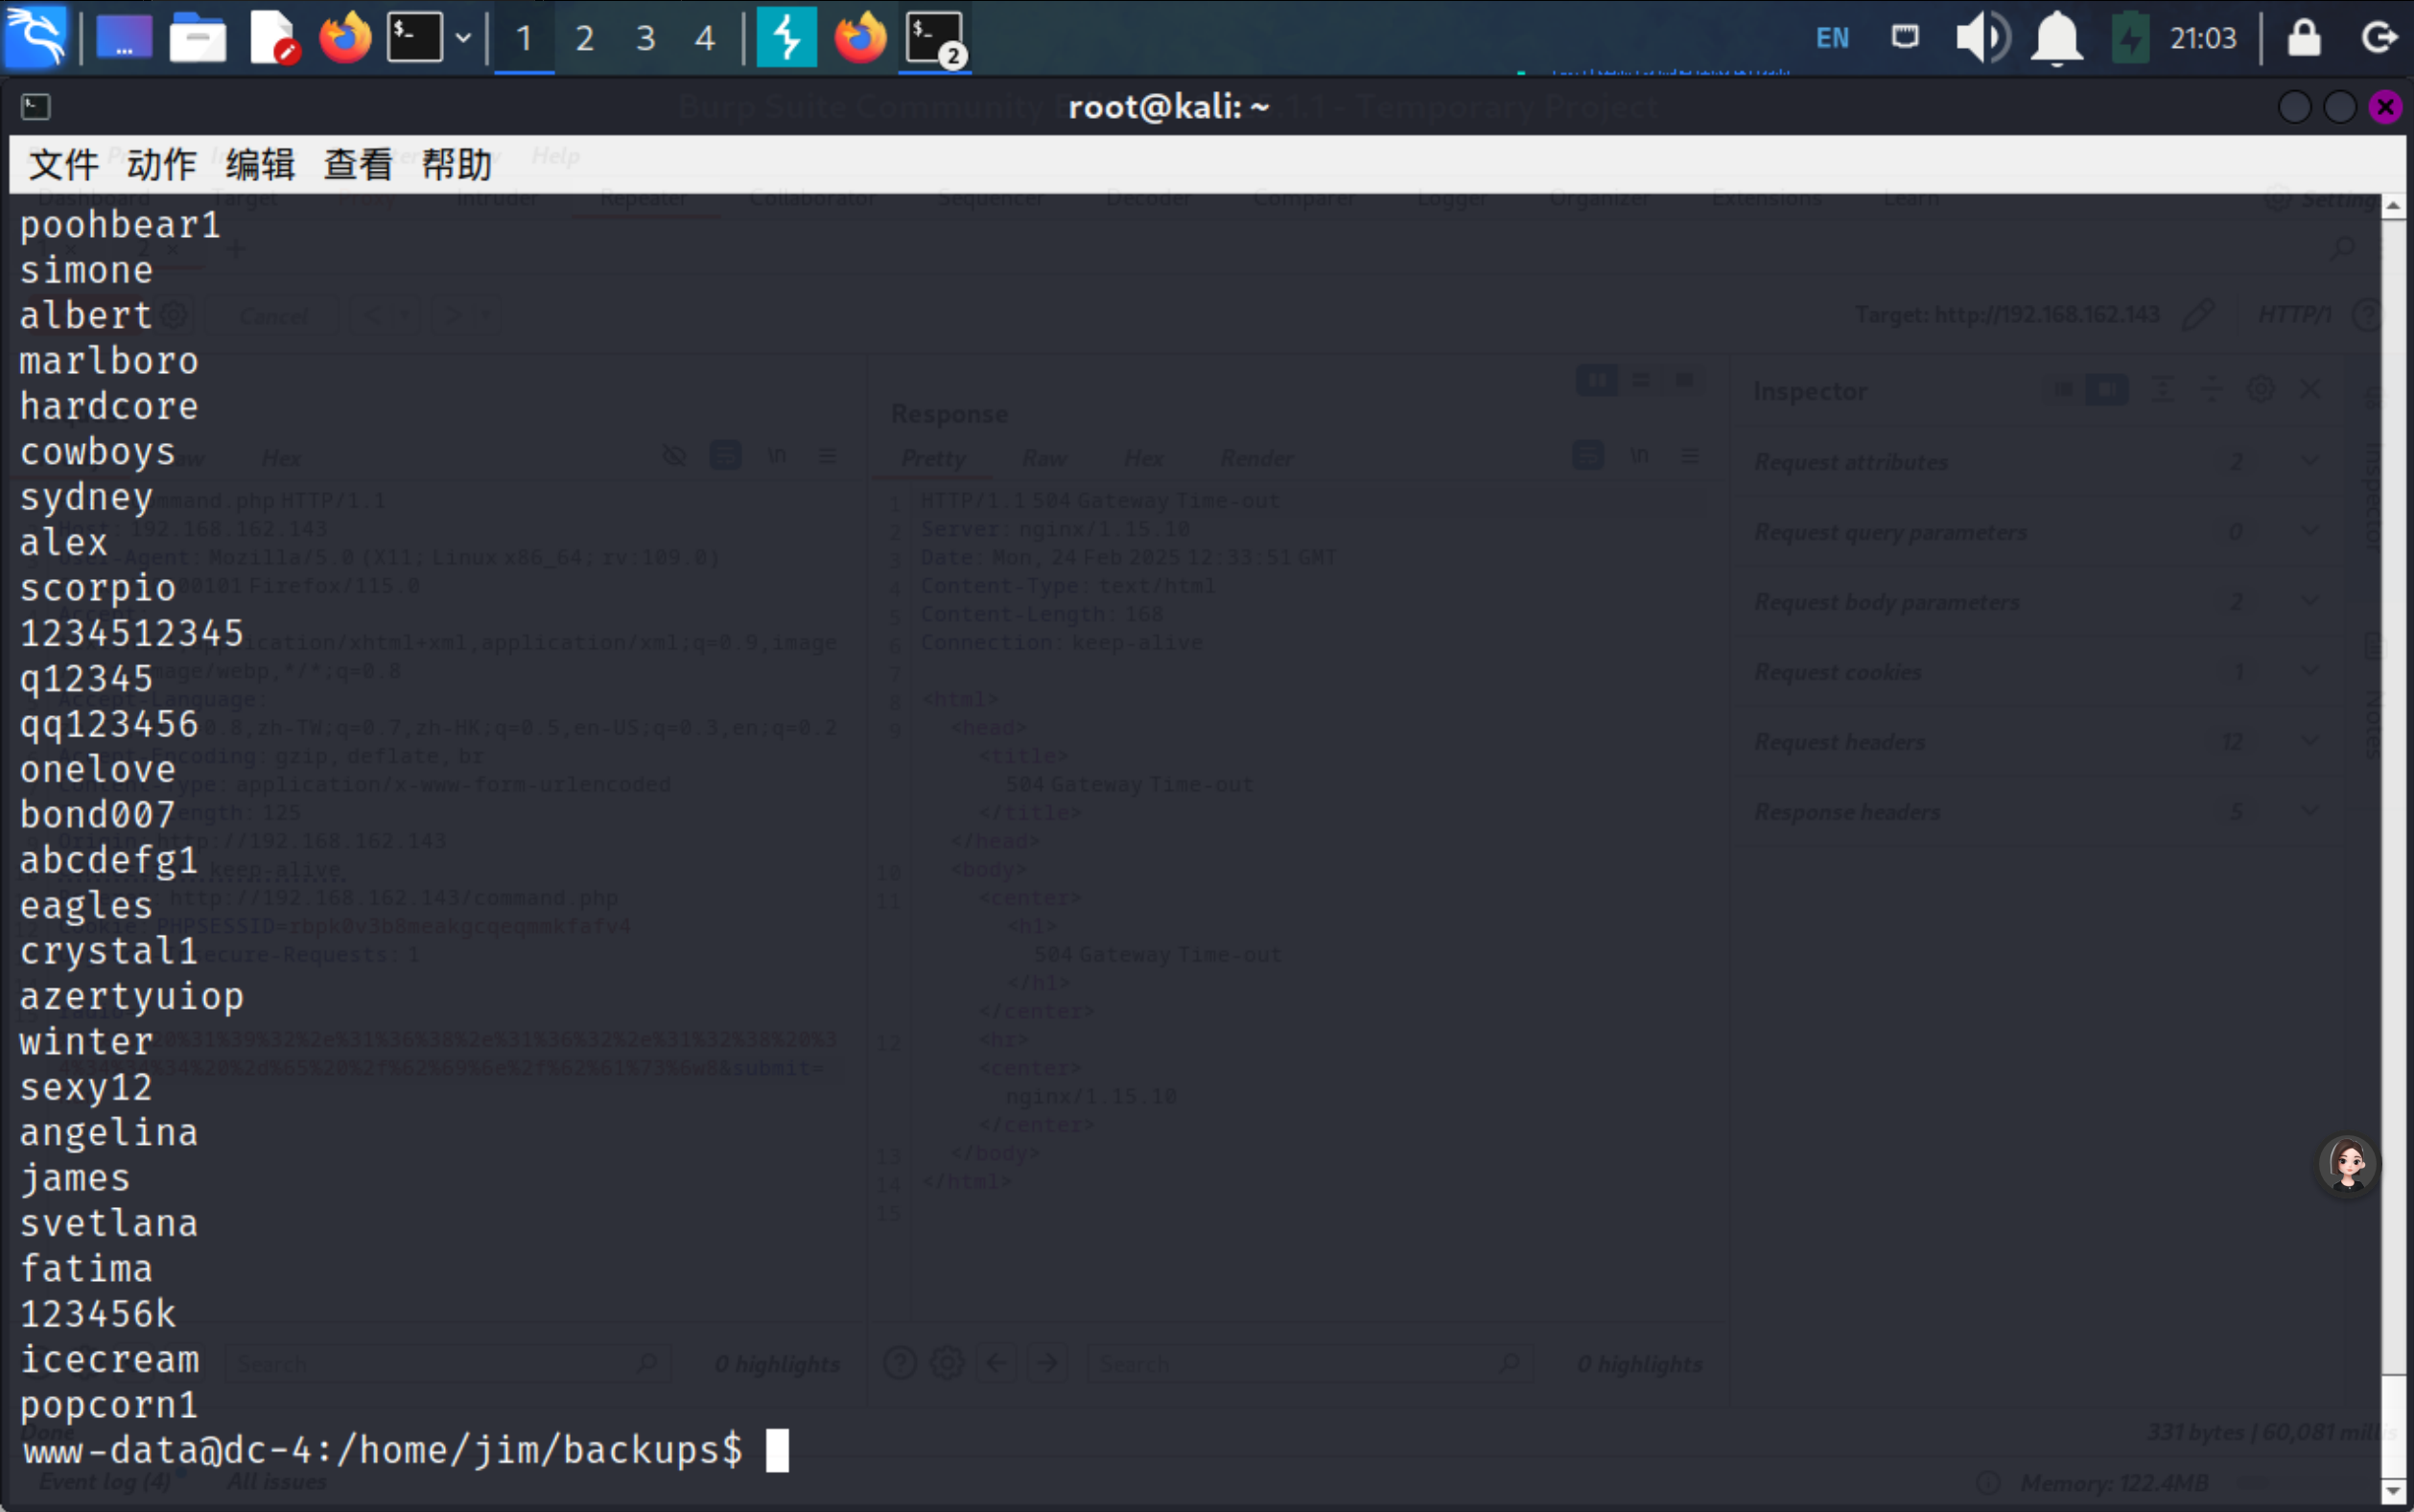
Task: Switch to the Burp Suite taskbar icon
Action: click(786, 38)
